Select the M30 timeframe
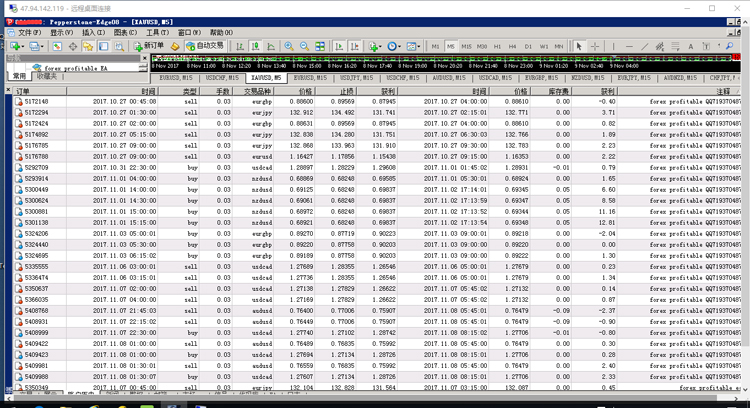The width and height of the screenshot is (750, 408). [482, 46]
